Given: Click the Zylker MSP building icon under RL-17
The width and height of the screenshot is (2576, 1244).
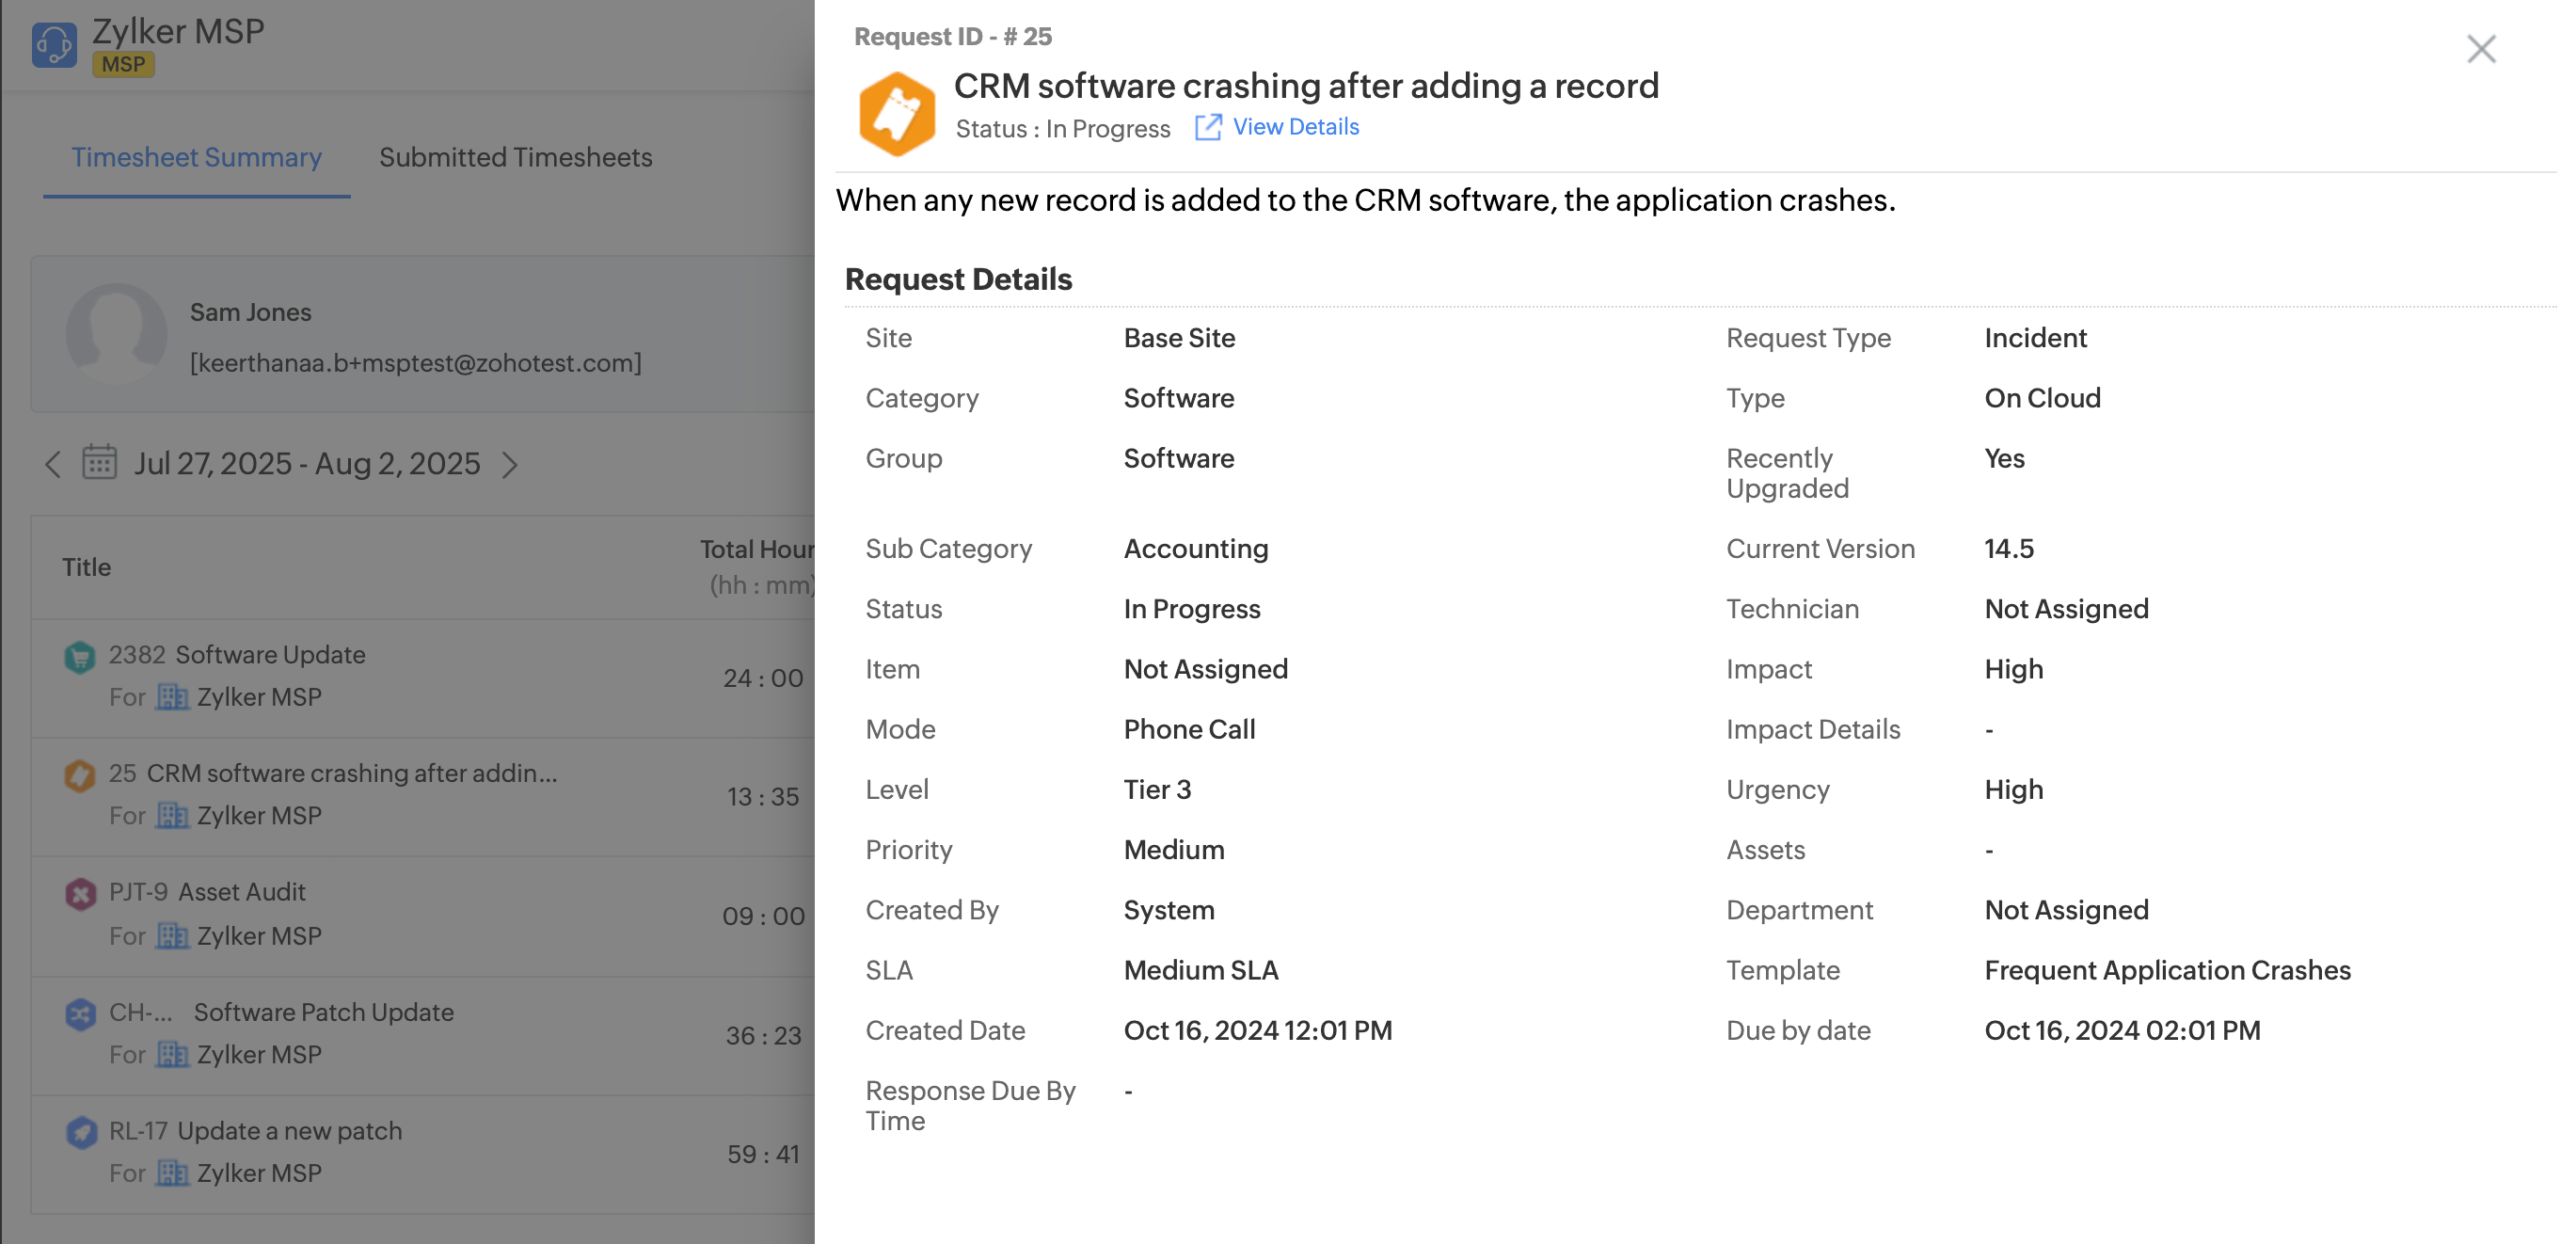Looking at the screenshot, I should point(173,1173).
